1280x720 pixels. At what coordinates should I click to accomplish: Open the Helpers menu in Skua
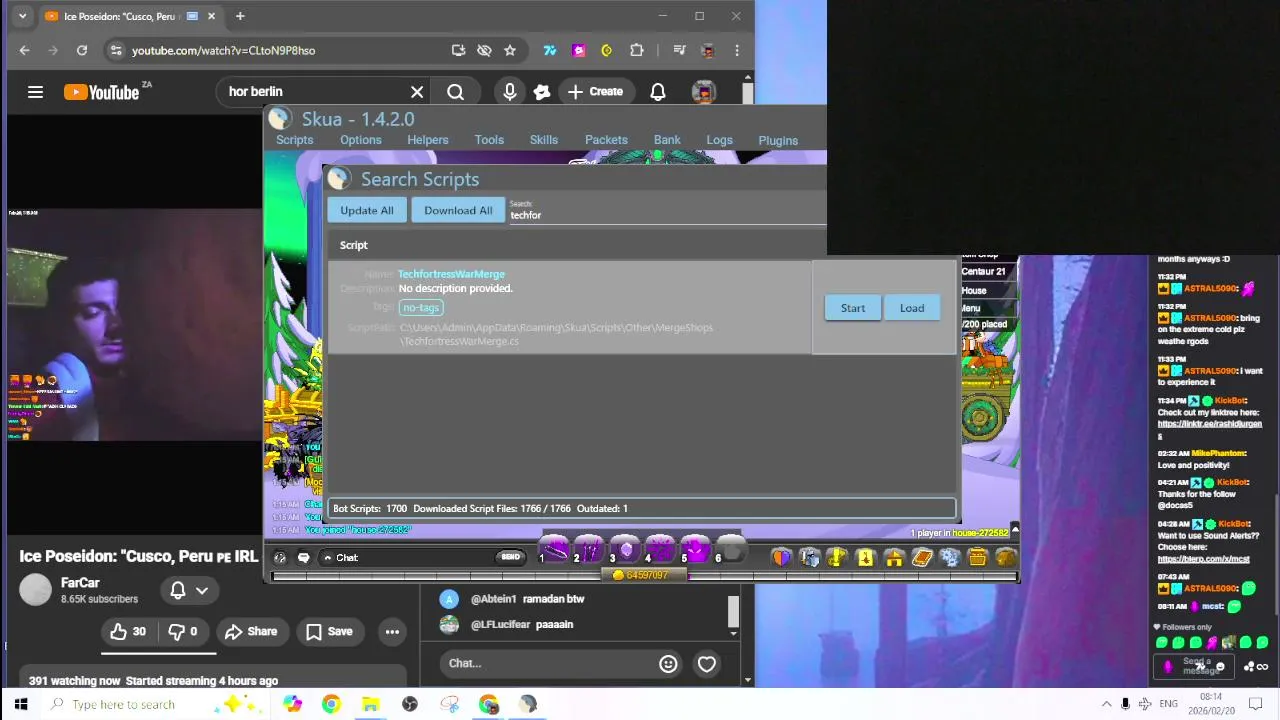tap(428, 140)
